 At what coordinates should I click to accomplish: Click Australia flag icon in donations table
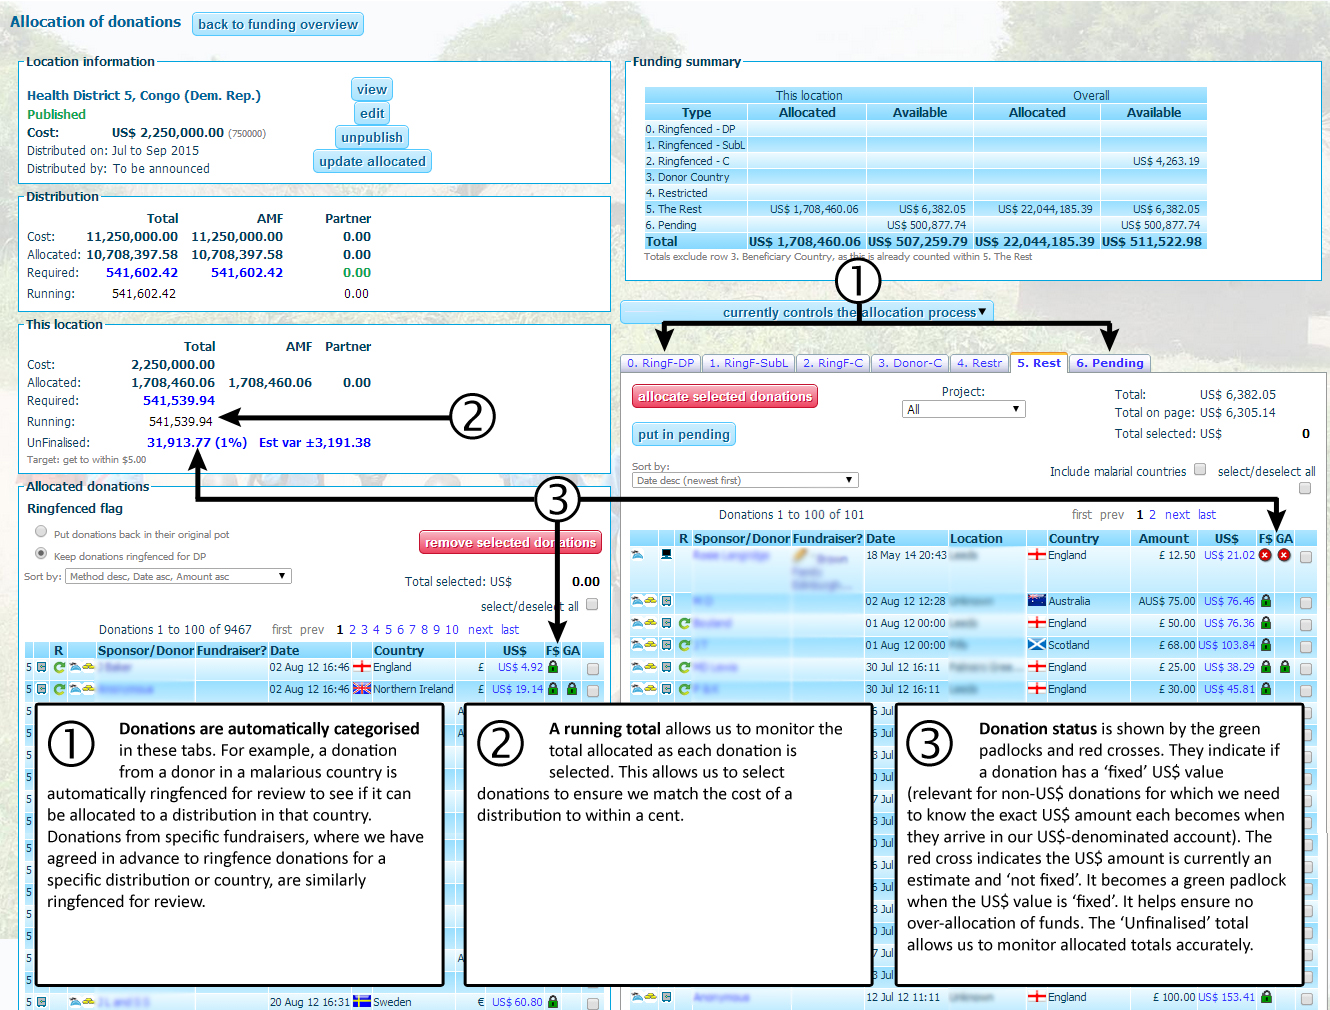[x=1036, y=601]
